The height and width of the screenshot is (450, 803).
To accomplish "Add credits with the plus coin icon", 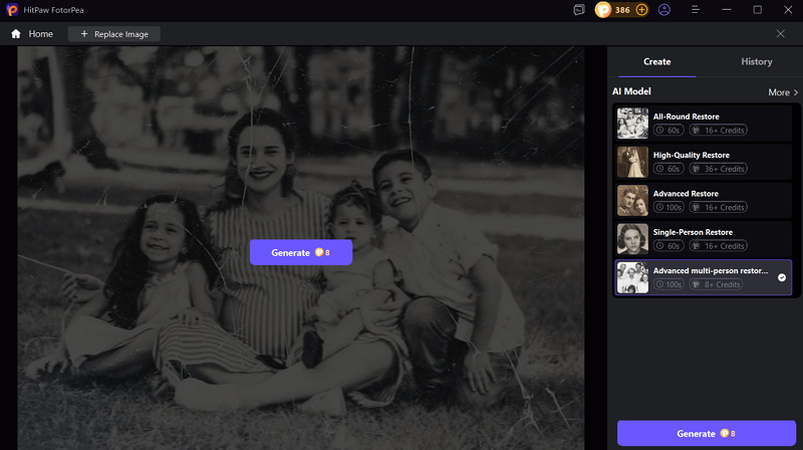I will (641, 10).
